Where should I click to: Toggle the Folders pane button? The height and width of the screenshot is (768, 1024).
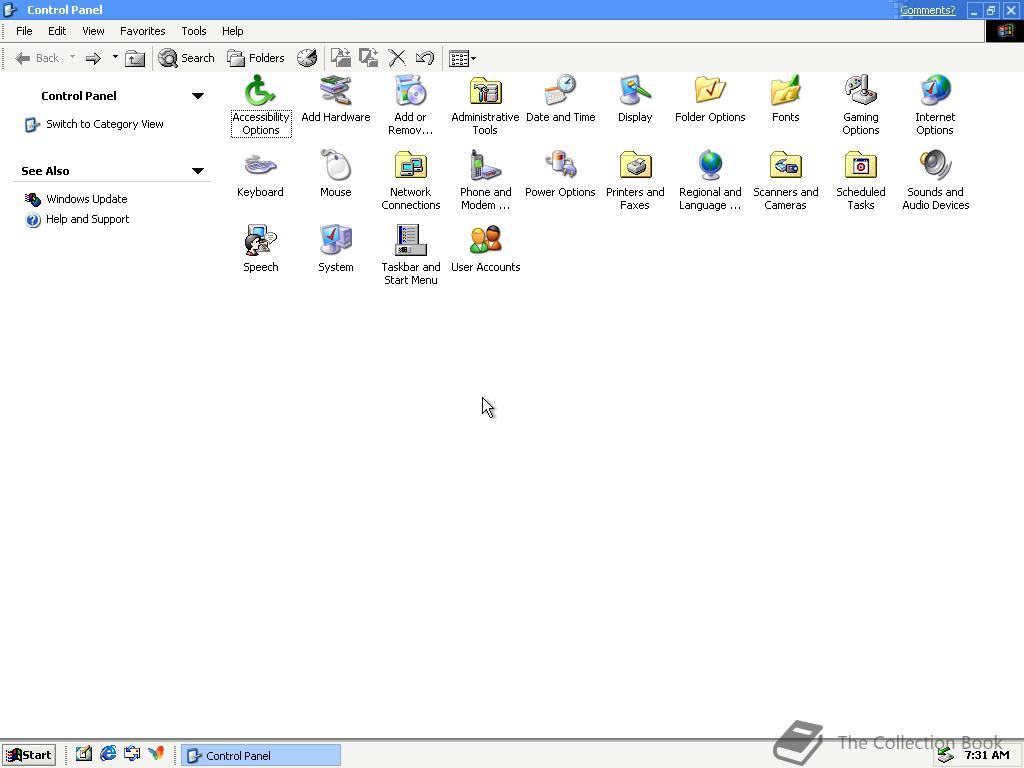(256, 58)
